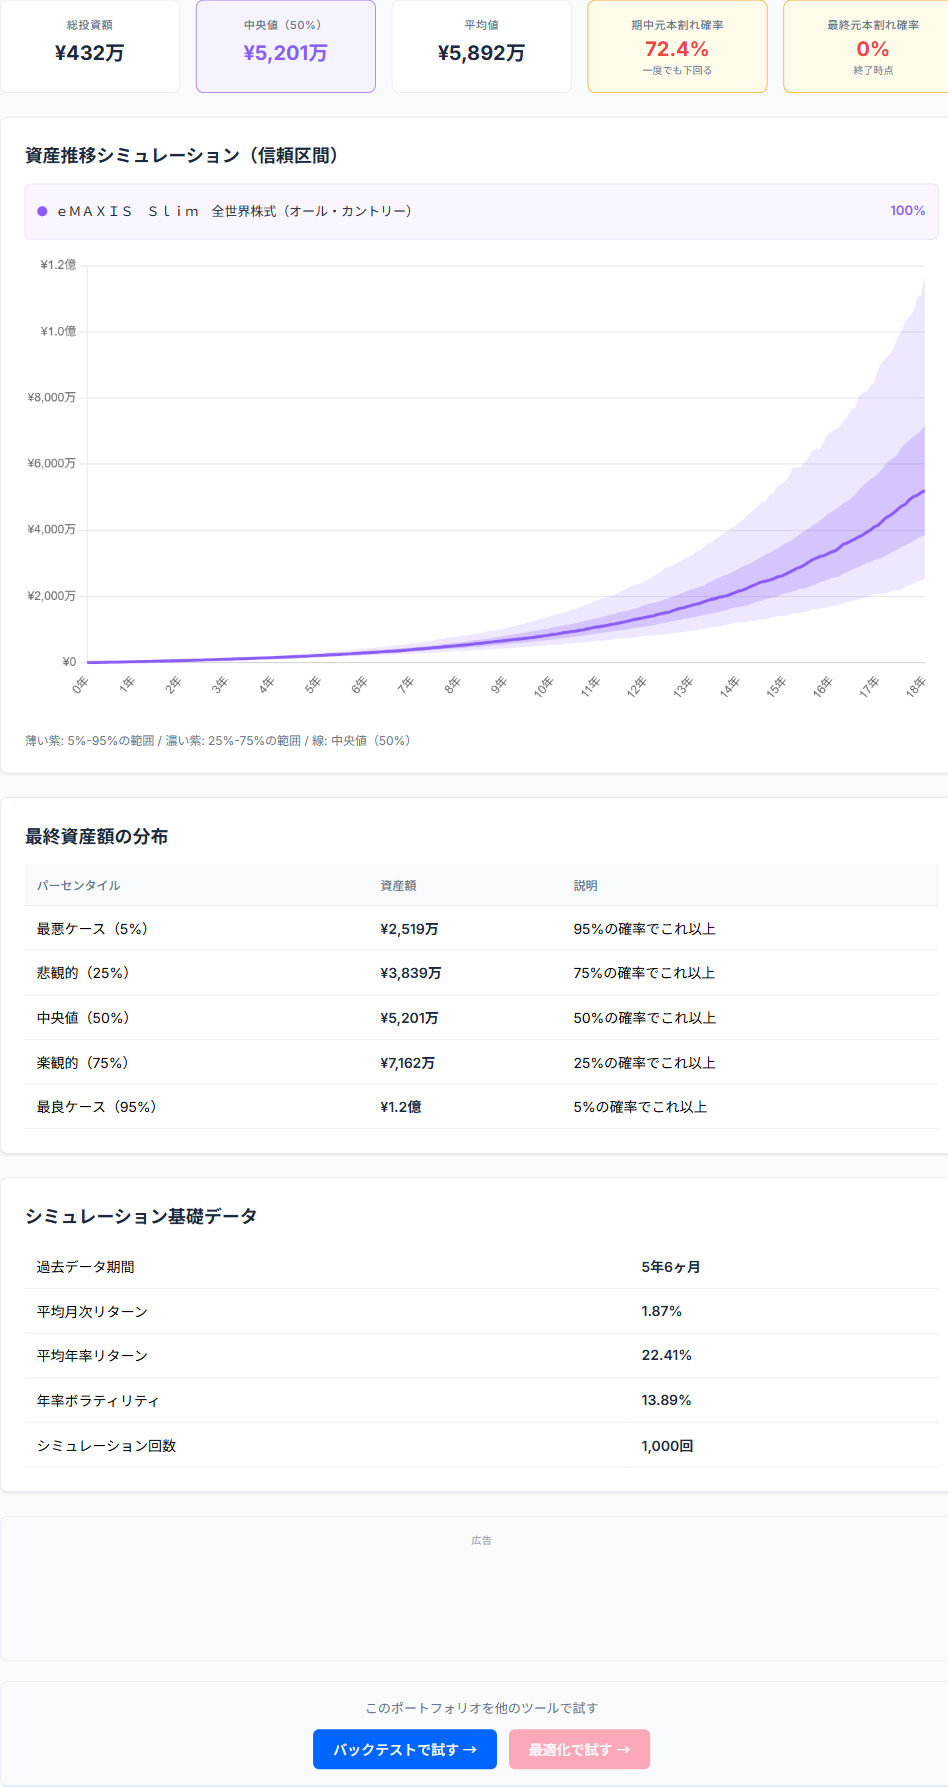Click the 平均年率リターン row label
The image size is (948, 1787).
pos(92,1355)
